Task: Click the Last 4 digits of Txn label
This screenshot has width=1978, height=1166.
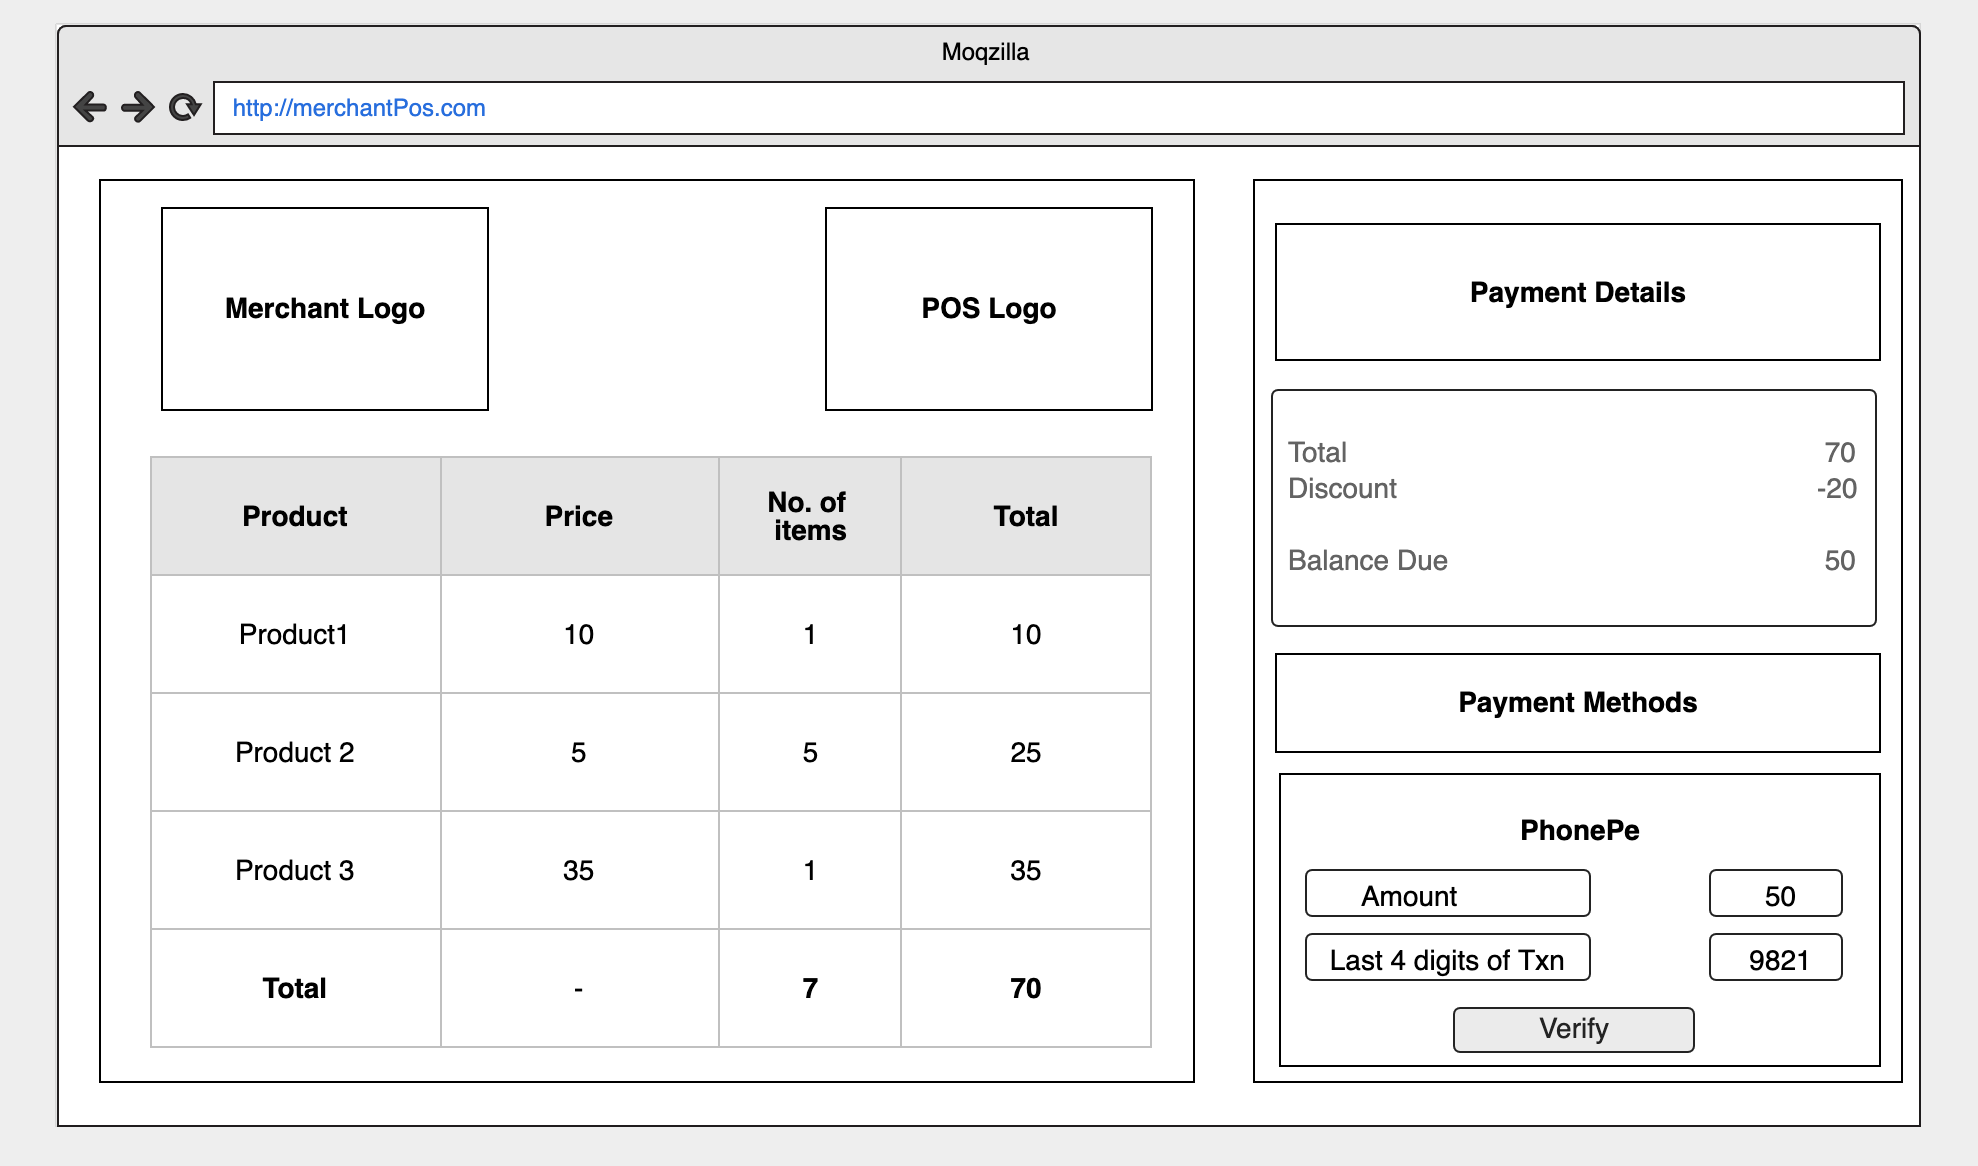Action: click(x=1447, y=958)
